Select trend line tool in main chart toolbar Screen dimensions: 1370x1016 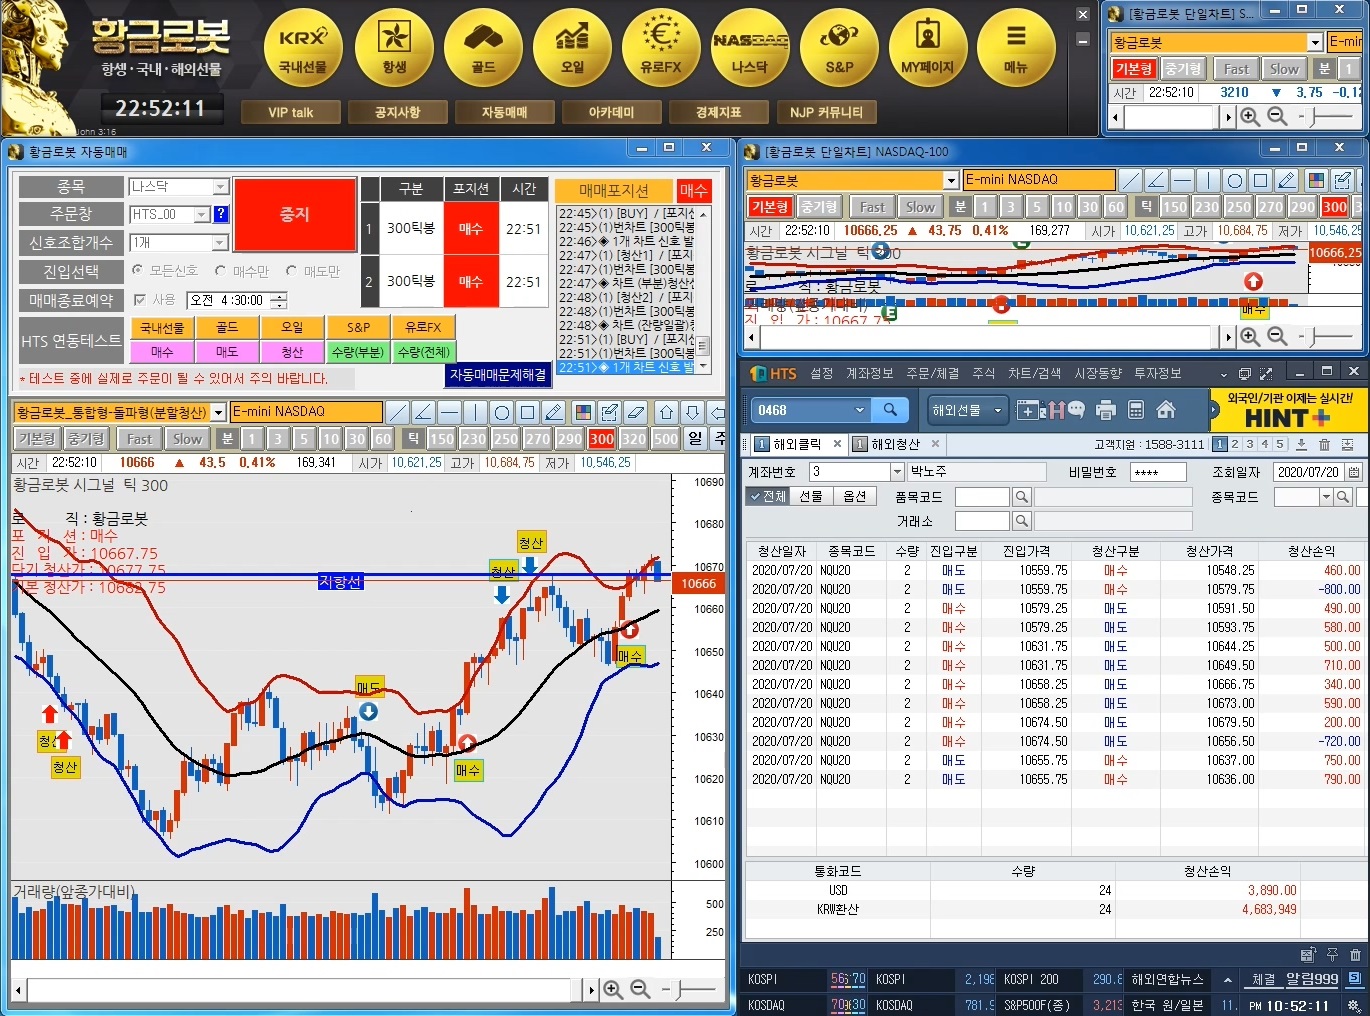(397, 412)
